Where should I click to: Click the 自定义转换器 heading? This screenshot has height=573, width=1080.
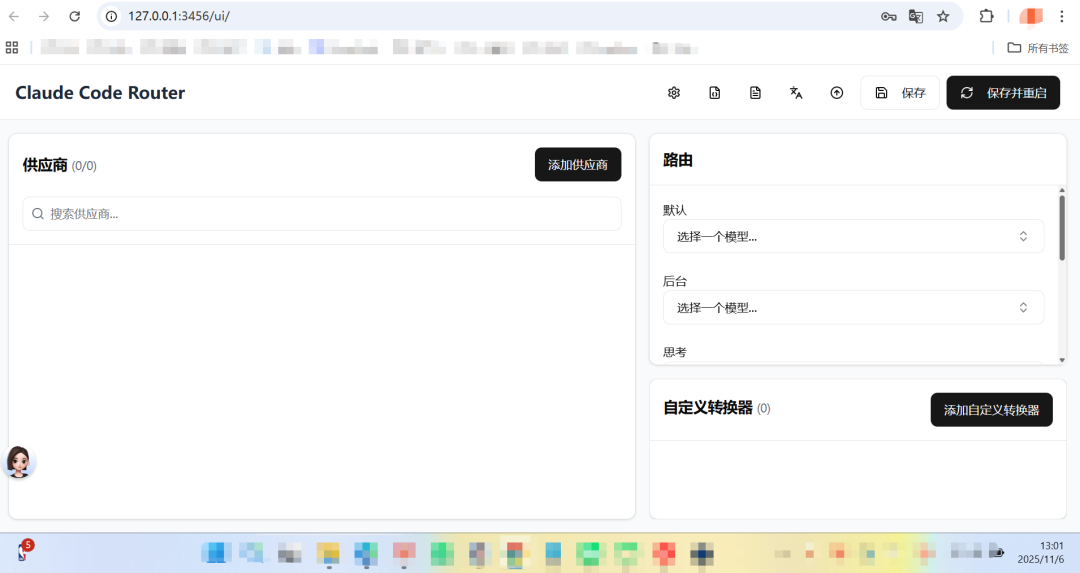[708, 408]
